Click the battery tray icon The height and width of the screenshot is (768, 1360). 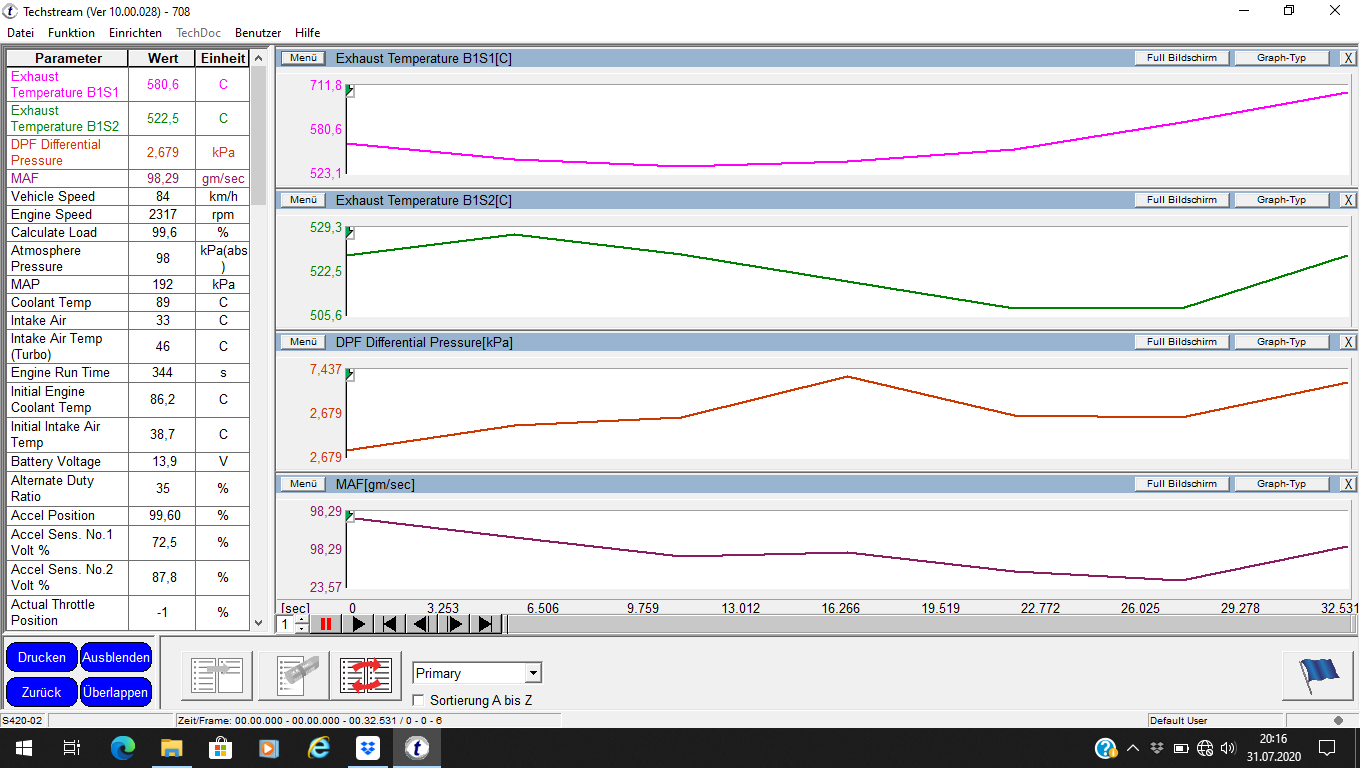1181,748
